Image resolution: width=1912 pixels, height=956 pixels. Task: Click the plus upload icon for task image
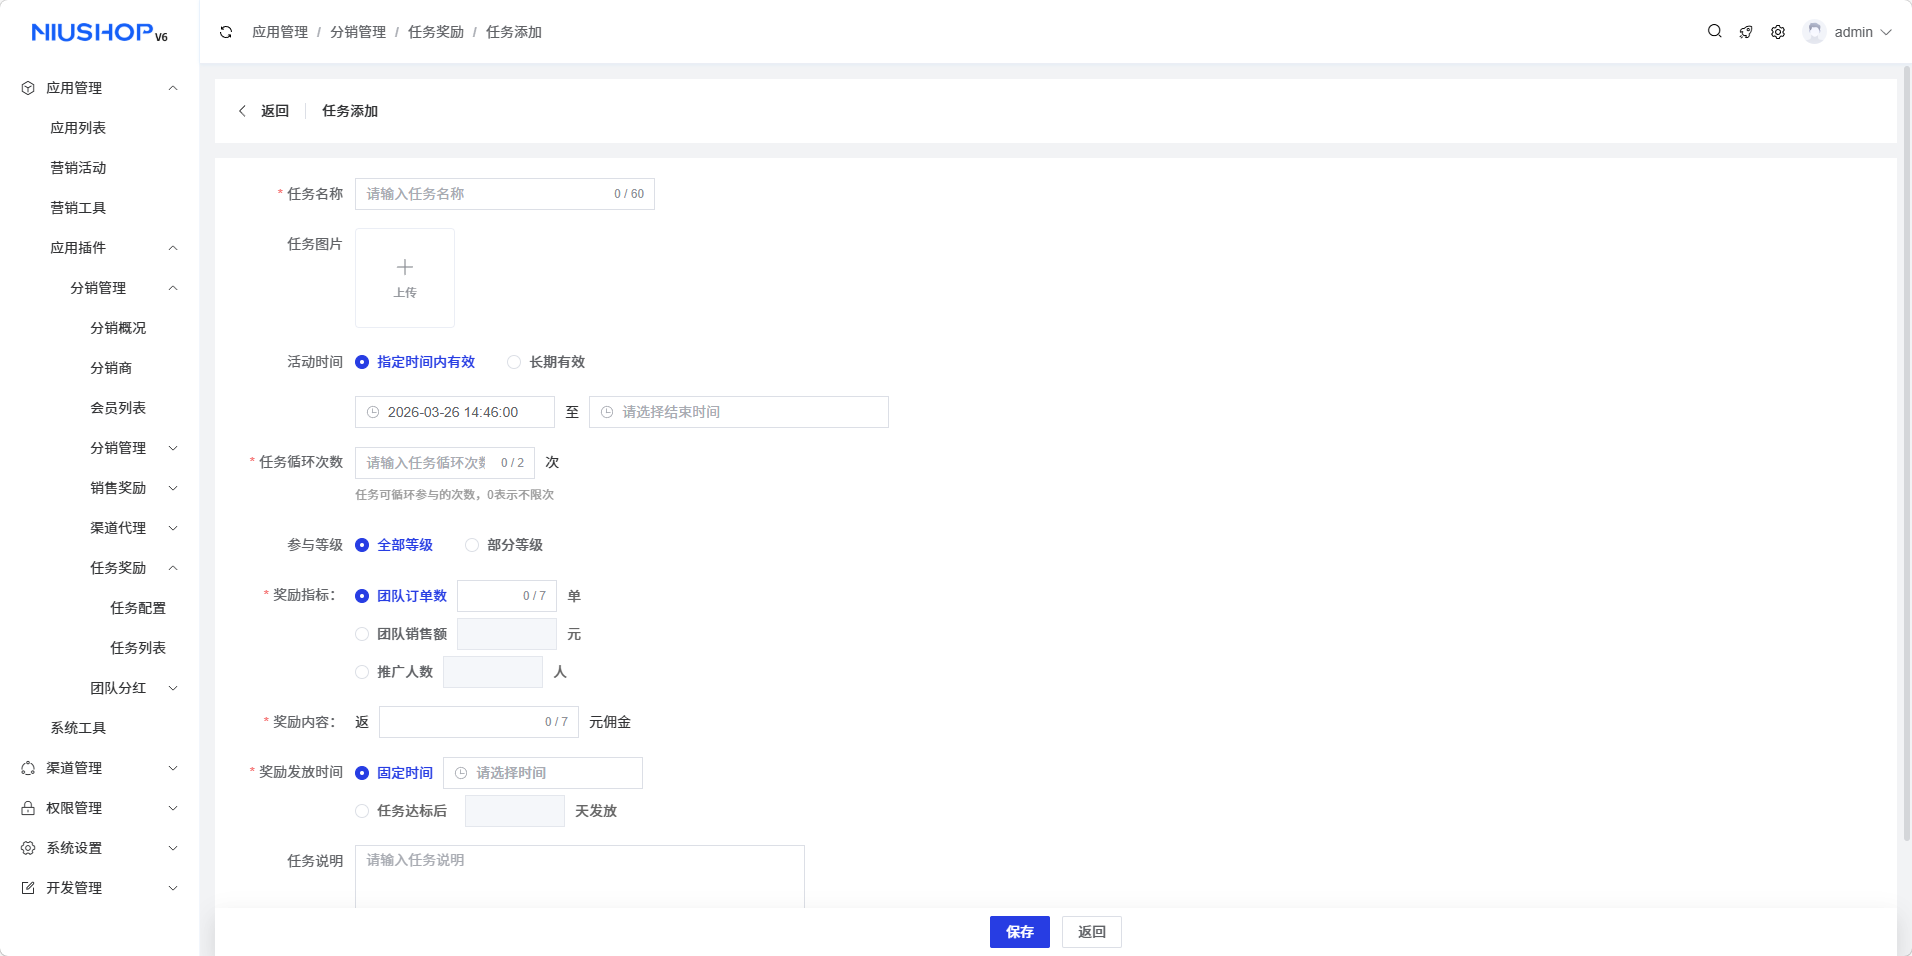(x=405, y=268)
